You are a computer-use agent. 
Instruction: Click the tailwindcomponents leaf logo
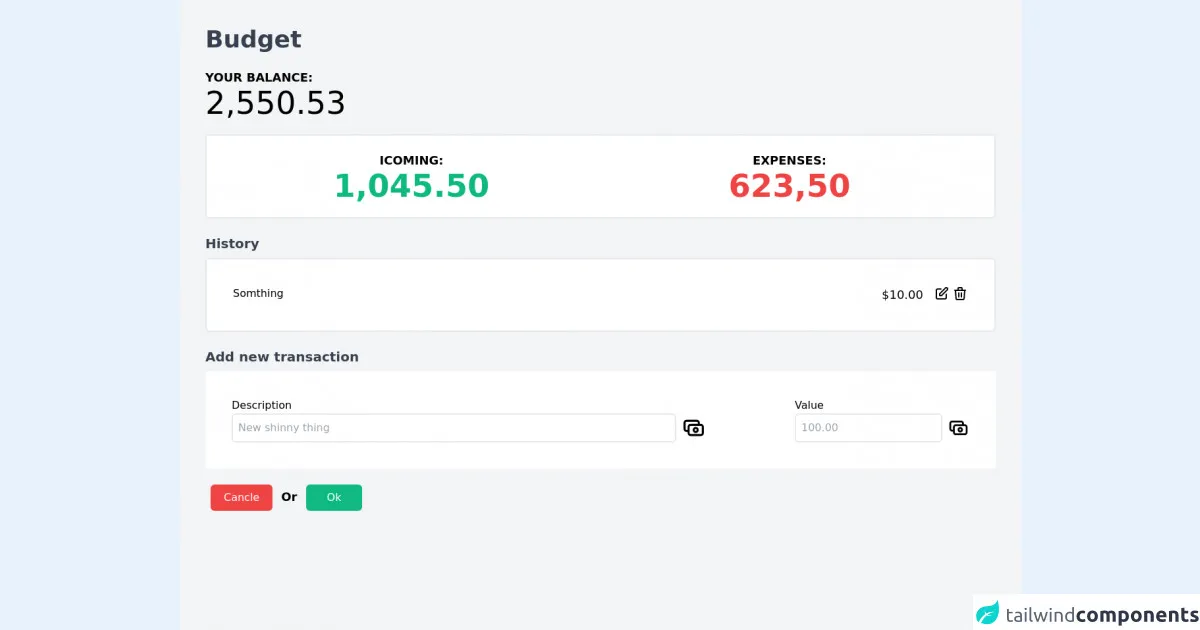click(x=988, y=613)
